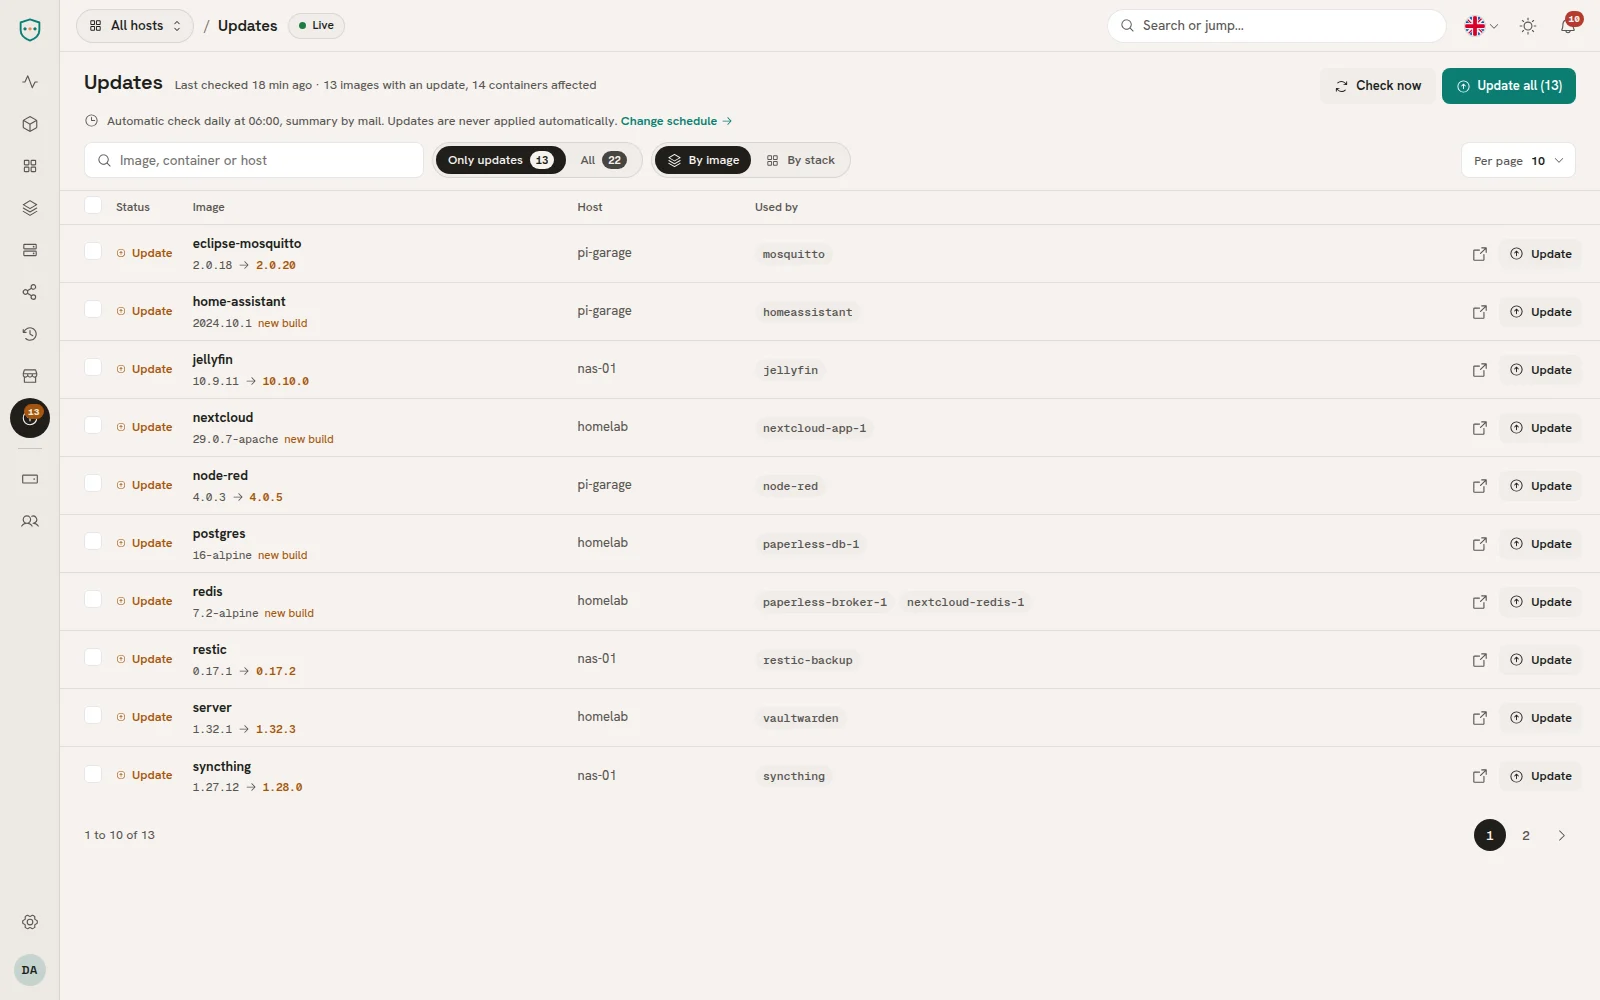Click the Check now button
The height and width of the screenshot is (1000, 1600).
[1378, 86]
